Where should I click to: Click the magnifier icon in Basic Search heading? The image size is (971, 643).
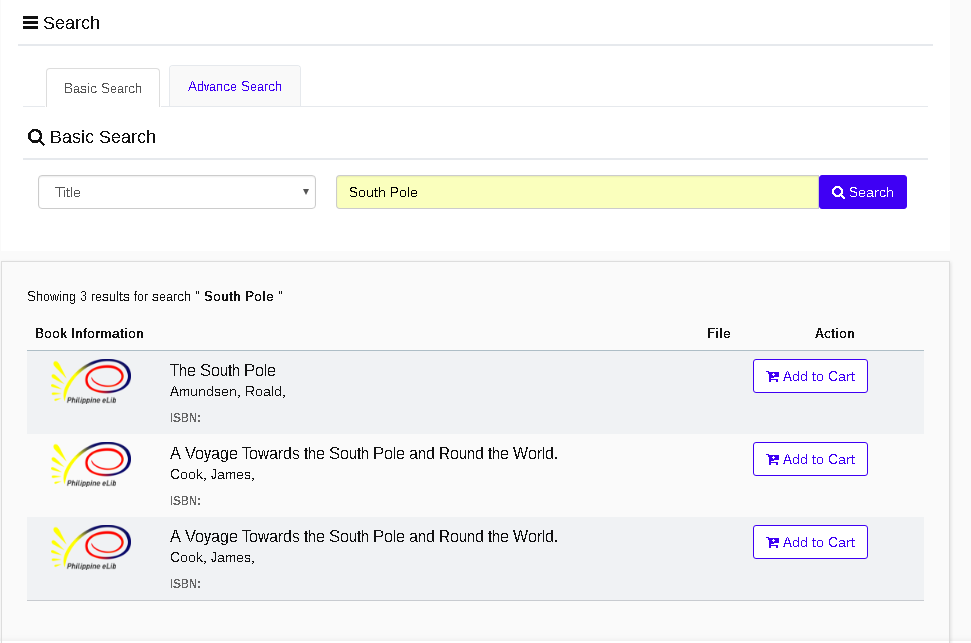[36, 138]
